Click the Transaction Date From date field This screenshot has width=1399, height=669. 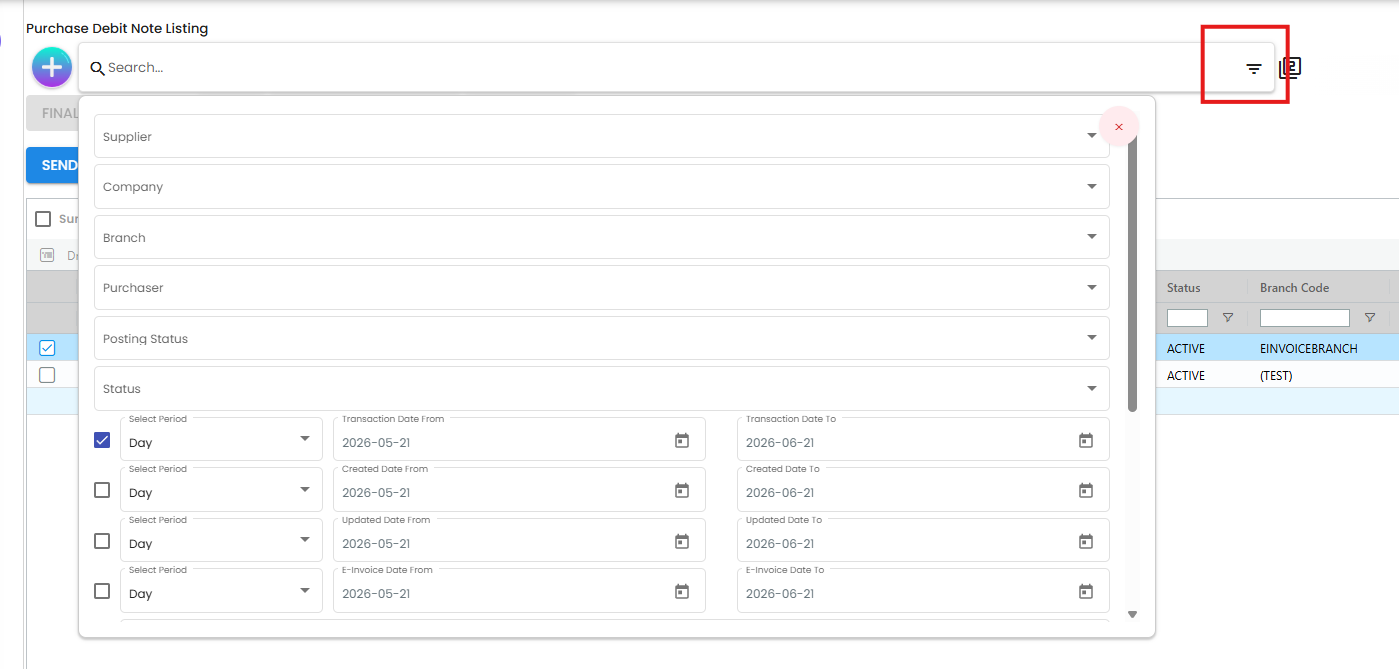click(519, 439)
